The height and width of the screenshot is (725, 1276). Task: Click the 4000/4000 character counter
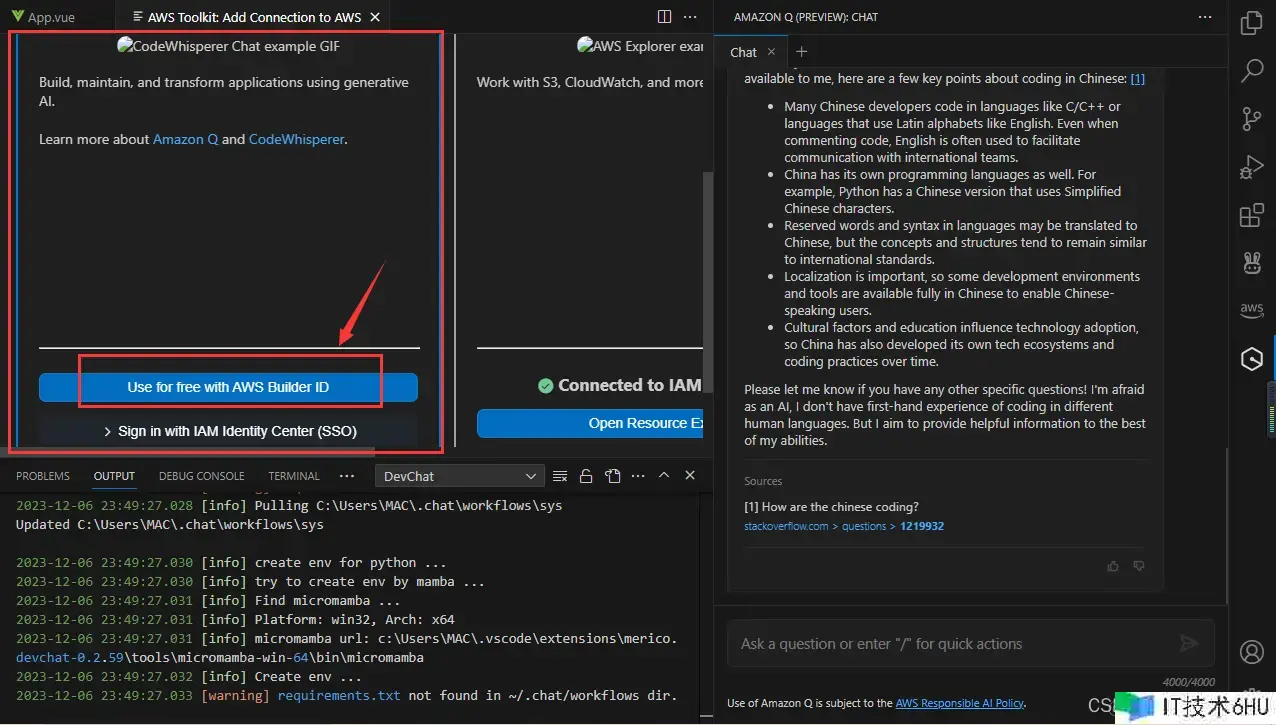point(1188,682)
